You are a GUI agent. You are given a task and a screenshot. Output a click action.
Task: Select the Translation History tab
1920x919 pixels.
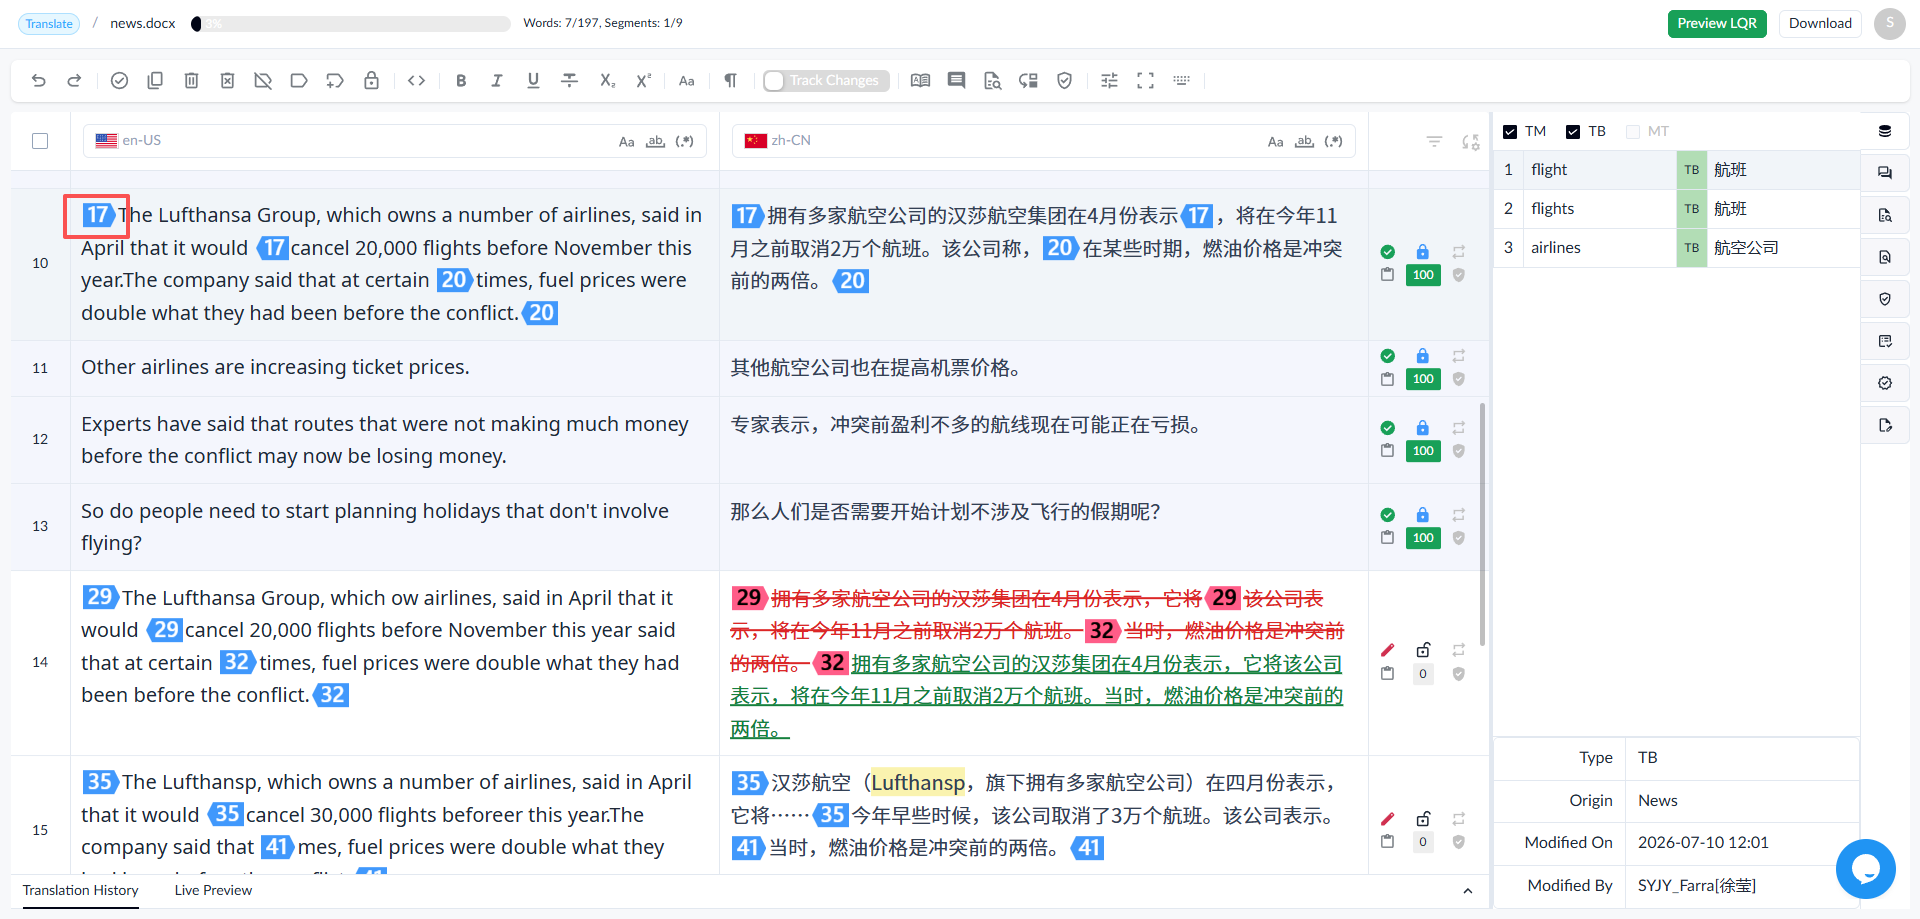pos(80,890)
